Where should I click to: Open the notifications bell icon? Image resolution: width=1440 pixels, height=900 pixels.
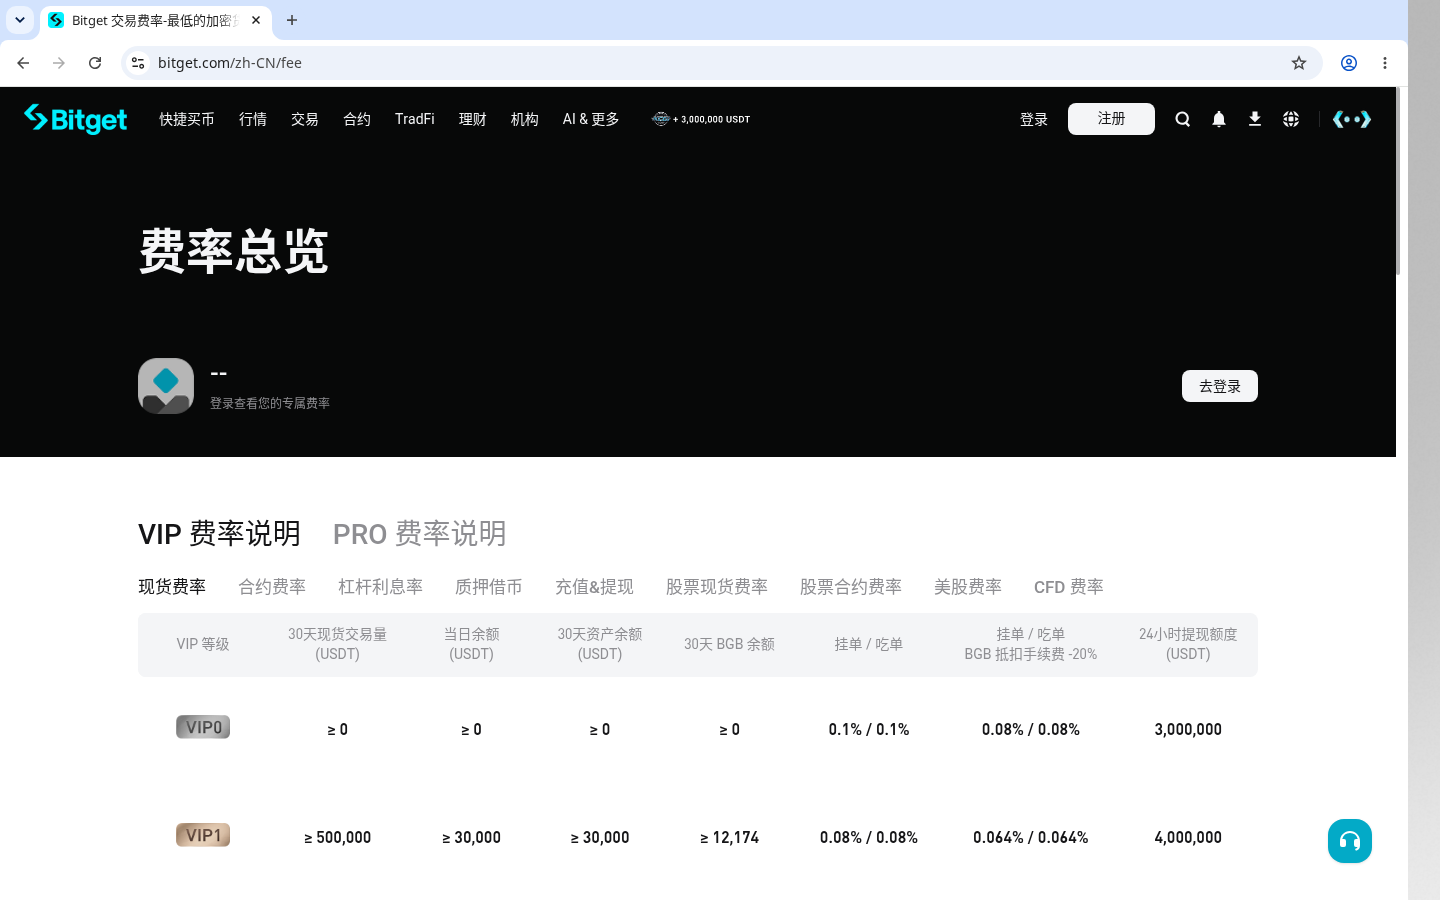click(x=1218, y=119)
